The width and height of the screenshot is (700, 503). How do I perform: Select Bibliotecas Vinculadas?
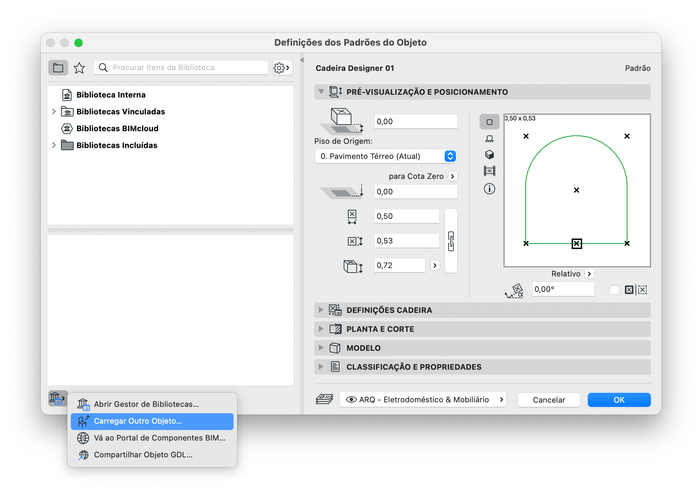[120, 112]
